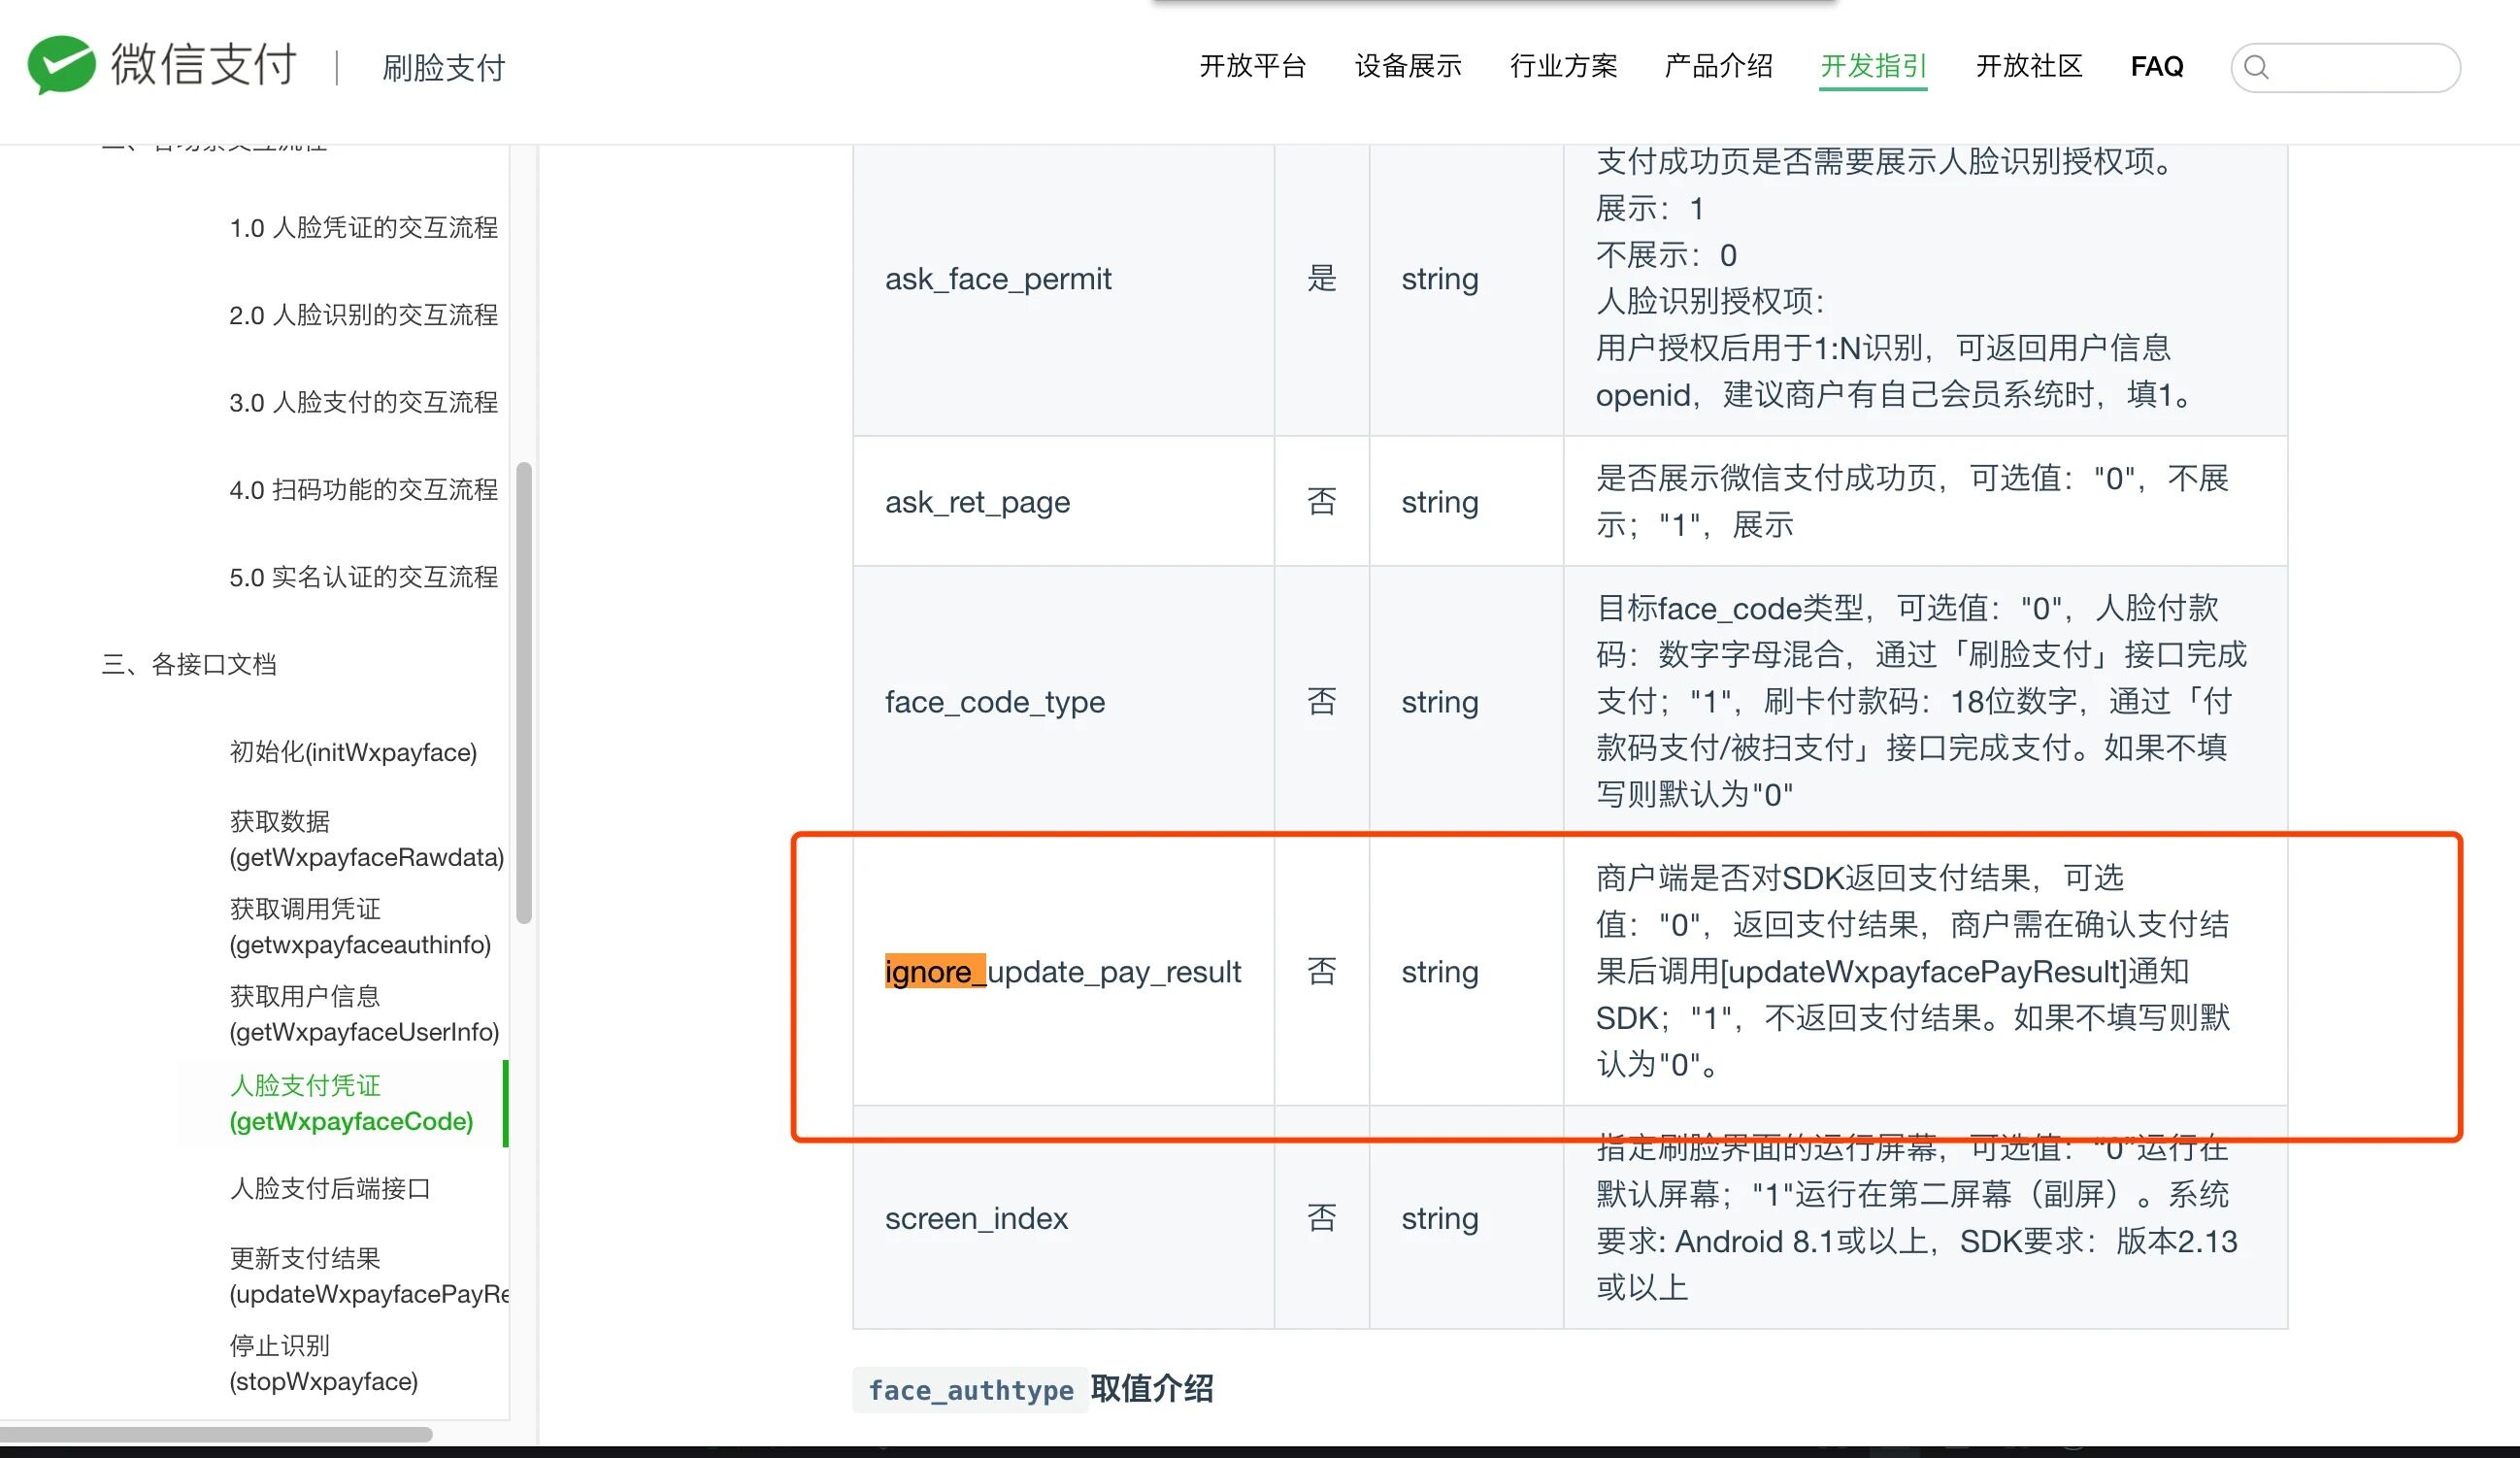The height and width of the screenshot is (1458, 2520).
Task: Open the 设备展示 navigation item
Action: click(1407, 66)
